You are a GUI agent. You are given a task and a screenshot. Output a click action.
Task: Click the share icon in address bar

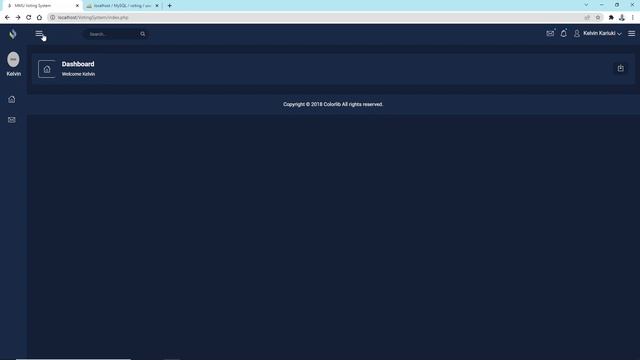click(x=587, y=18)
